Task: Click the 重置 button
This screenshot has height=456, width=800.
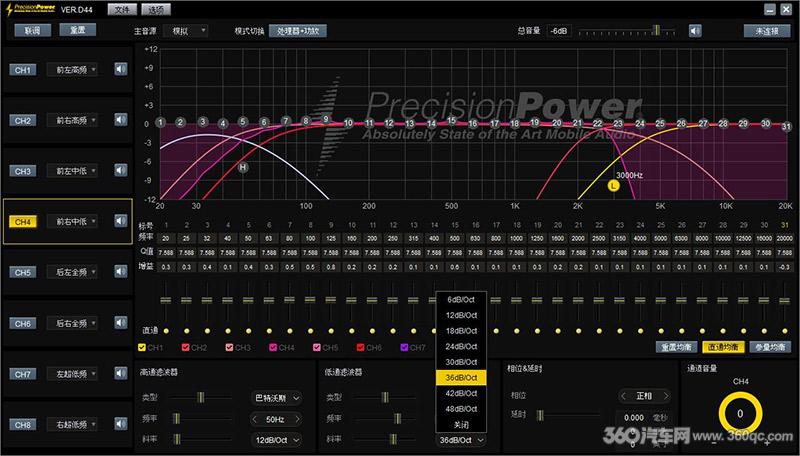Action: [x=78, y=30]
